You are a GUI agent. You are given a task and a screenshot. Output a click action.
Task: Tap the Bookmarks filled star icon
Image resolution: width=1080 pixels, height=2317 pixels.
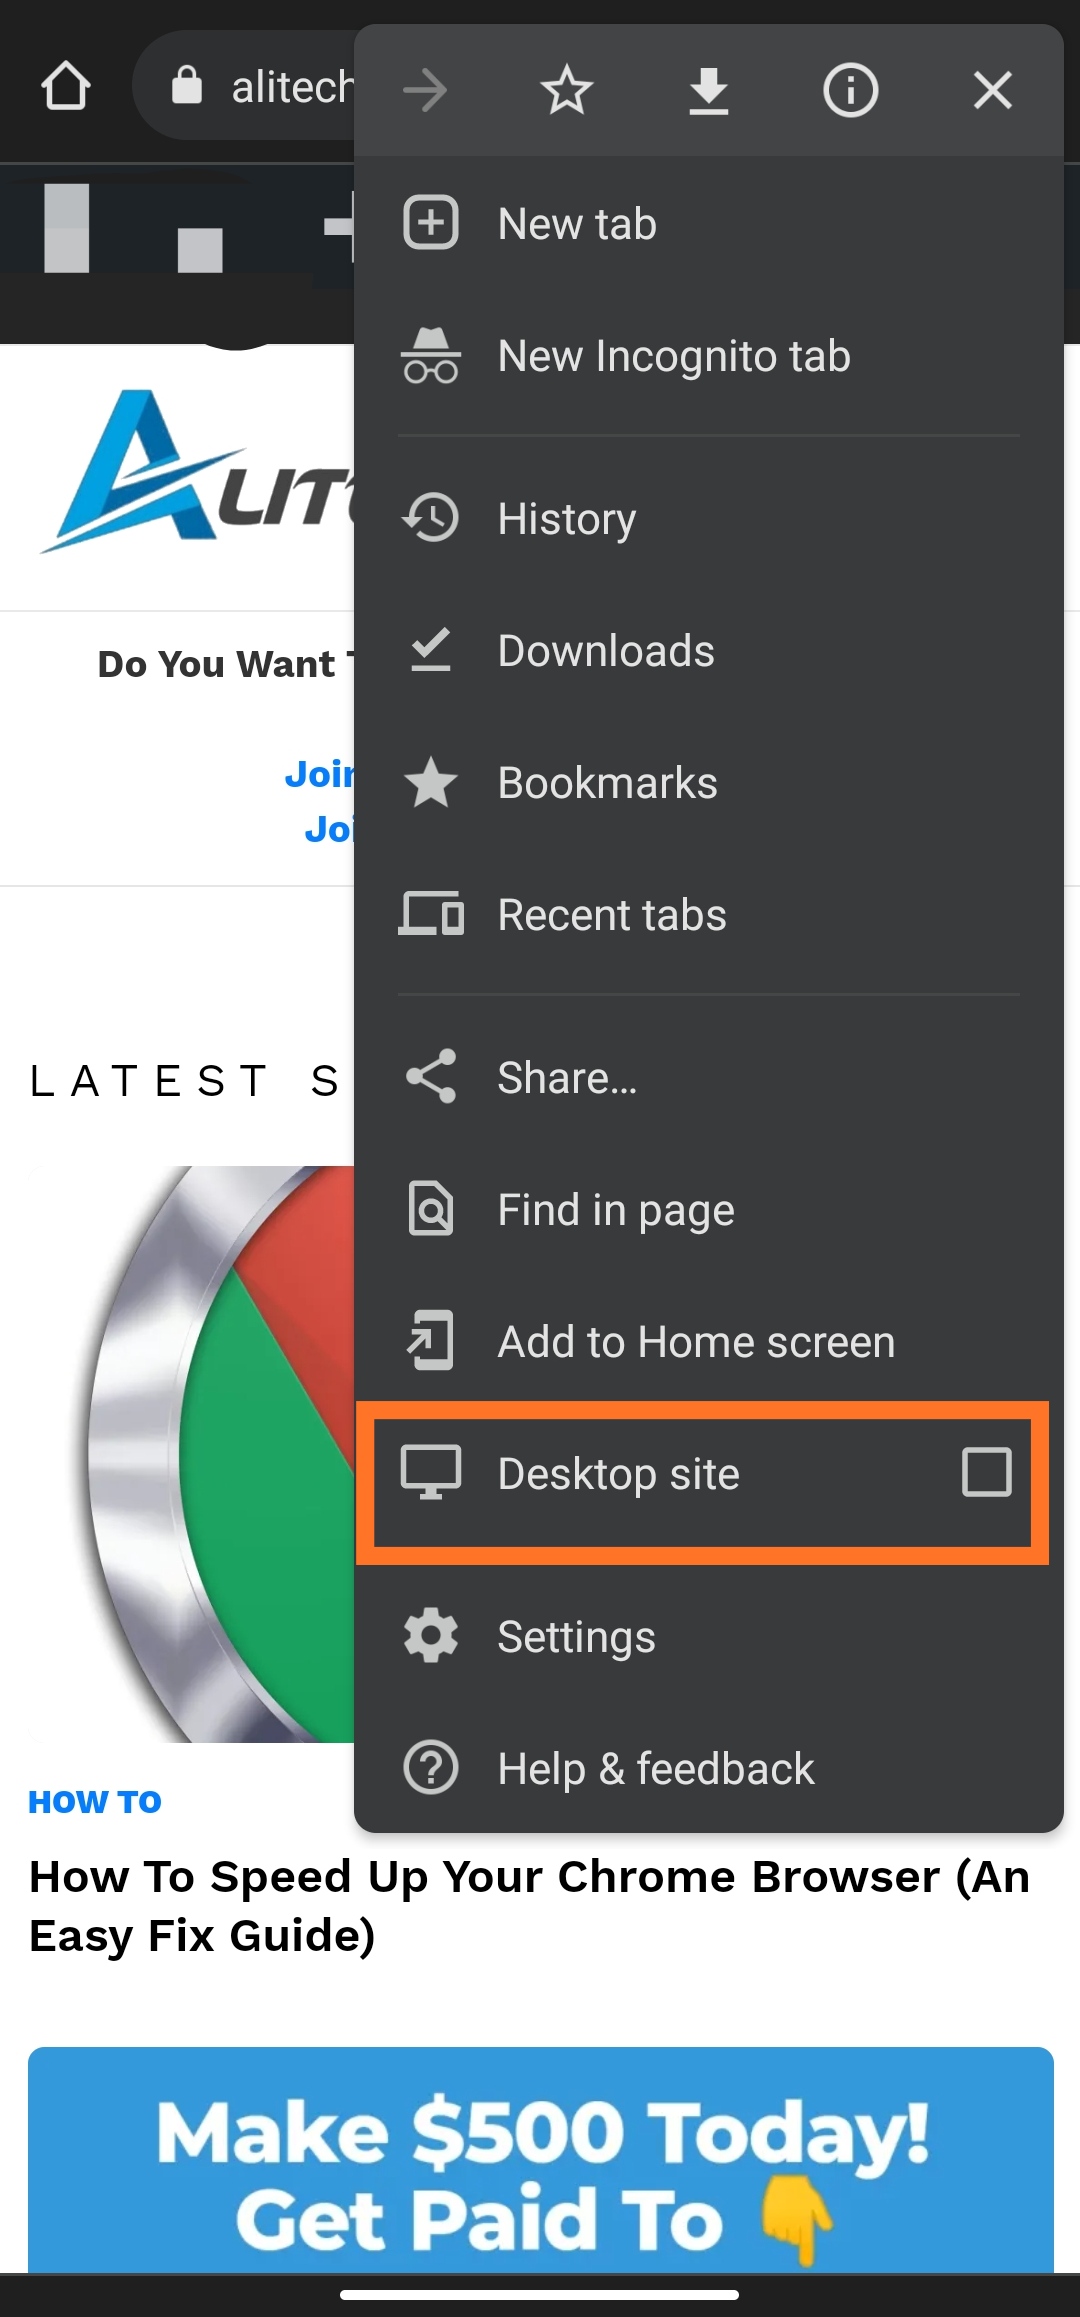(x=431, y=782)
